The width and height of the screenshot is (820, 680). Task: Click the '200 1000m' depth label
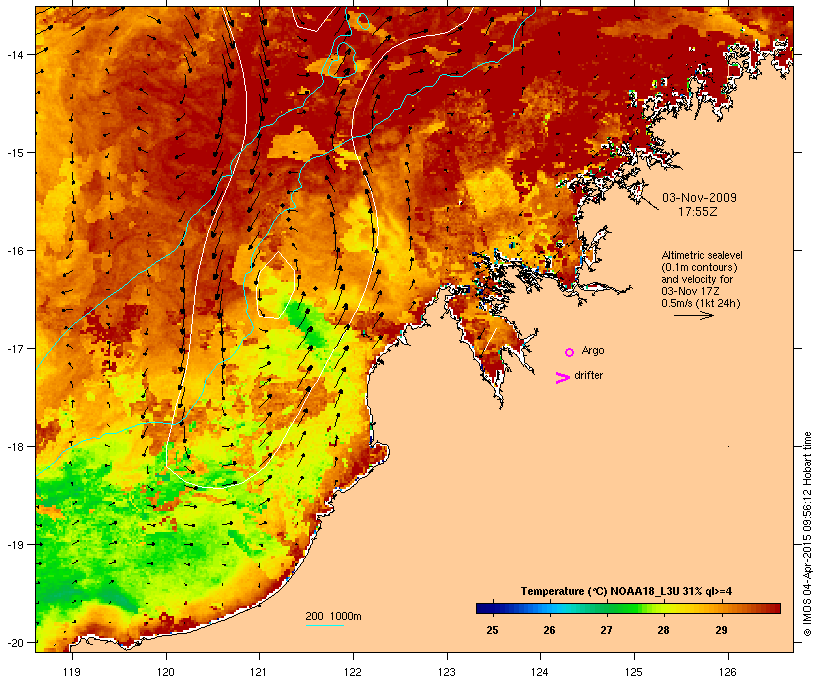333,616
